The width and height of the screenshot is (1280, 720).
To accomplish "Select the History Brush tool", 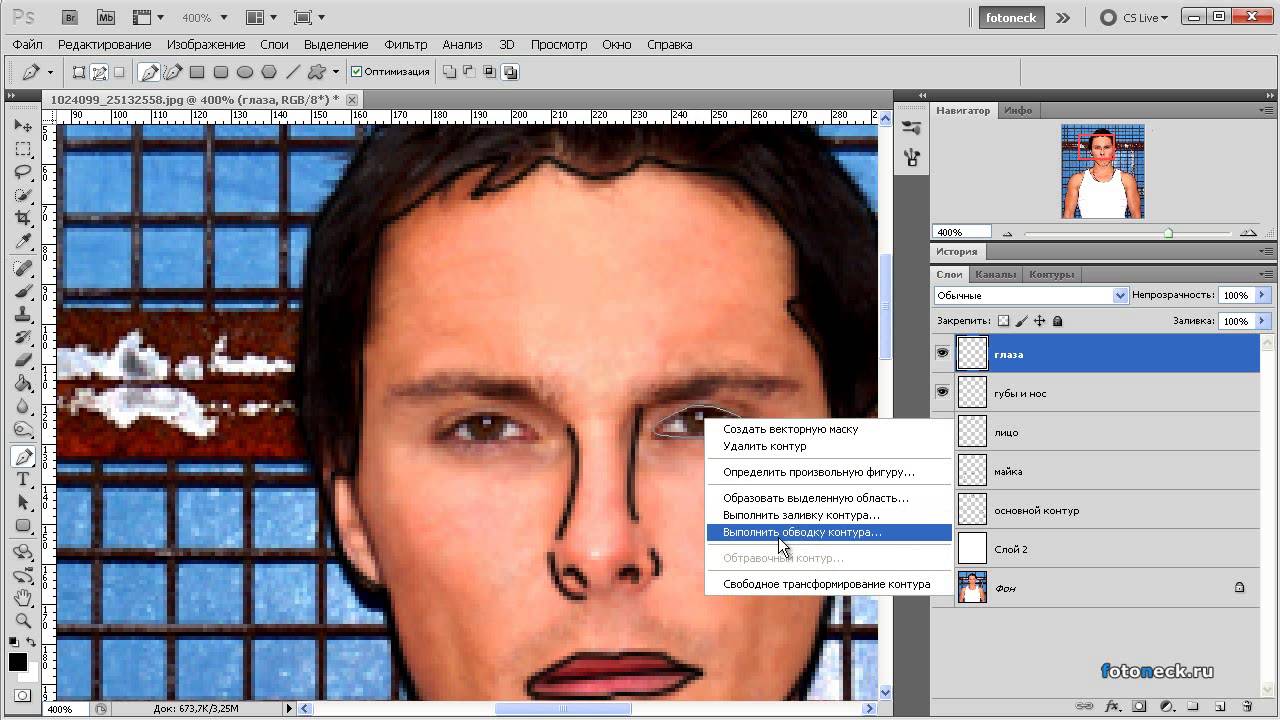I will click(x=22, y=338).
